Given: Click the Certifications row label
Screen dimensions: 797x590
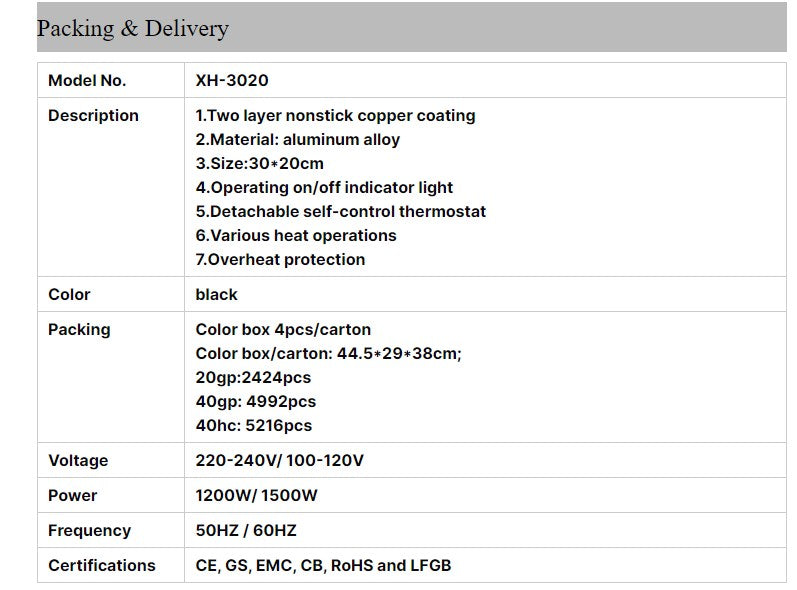Looking at the screenshot, I should (x=102, y=566).
